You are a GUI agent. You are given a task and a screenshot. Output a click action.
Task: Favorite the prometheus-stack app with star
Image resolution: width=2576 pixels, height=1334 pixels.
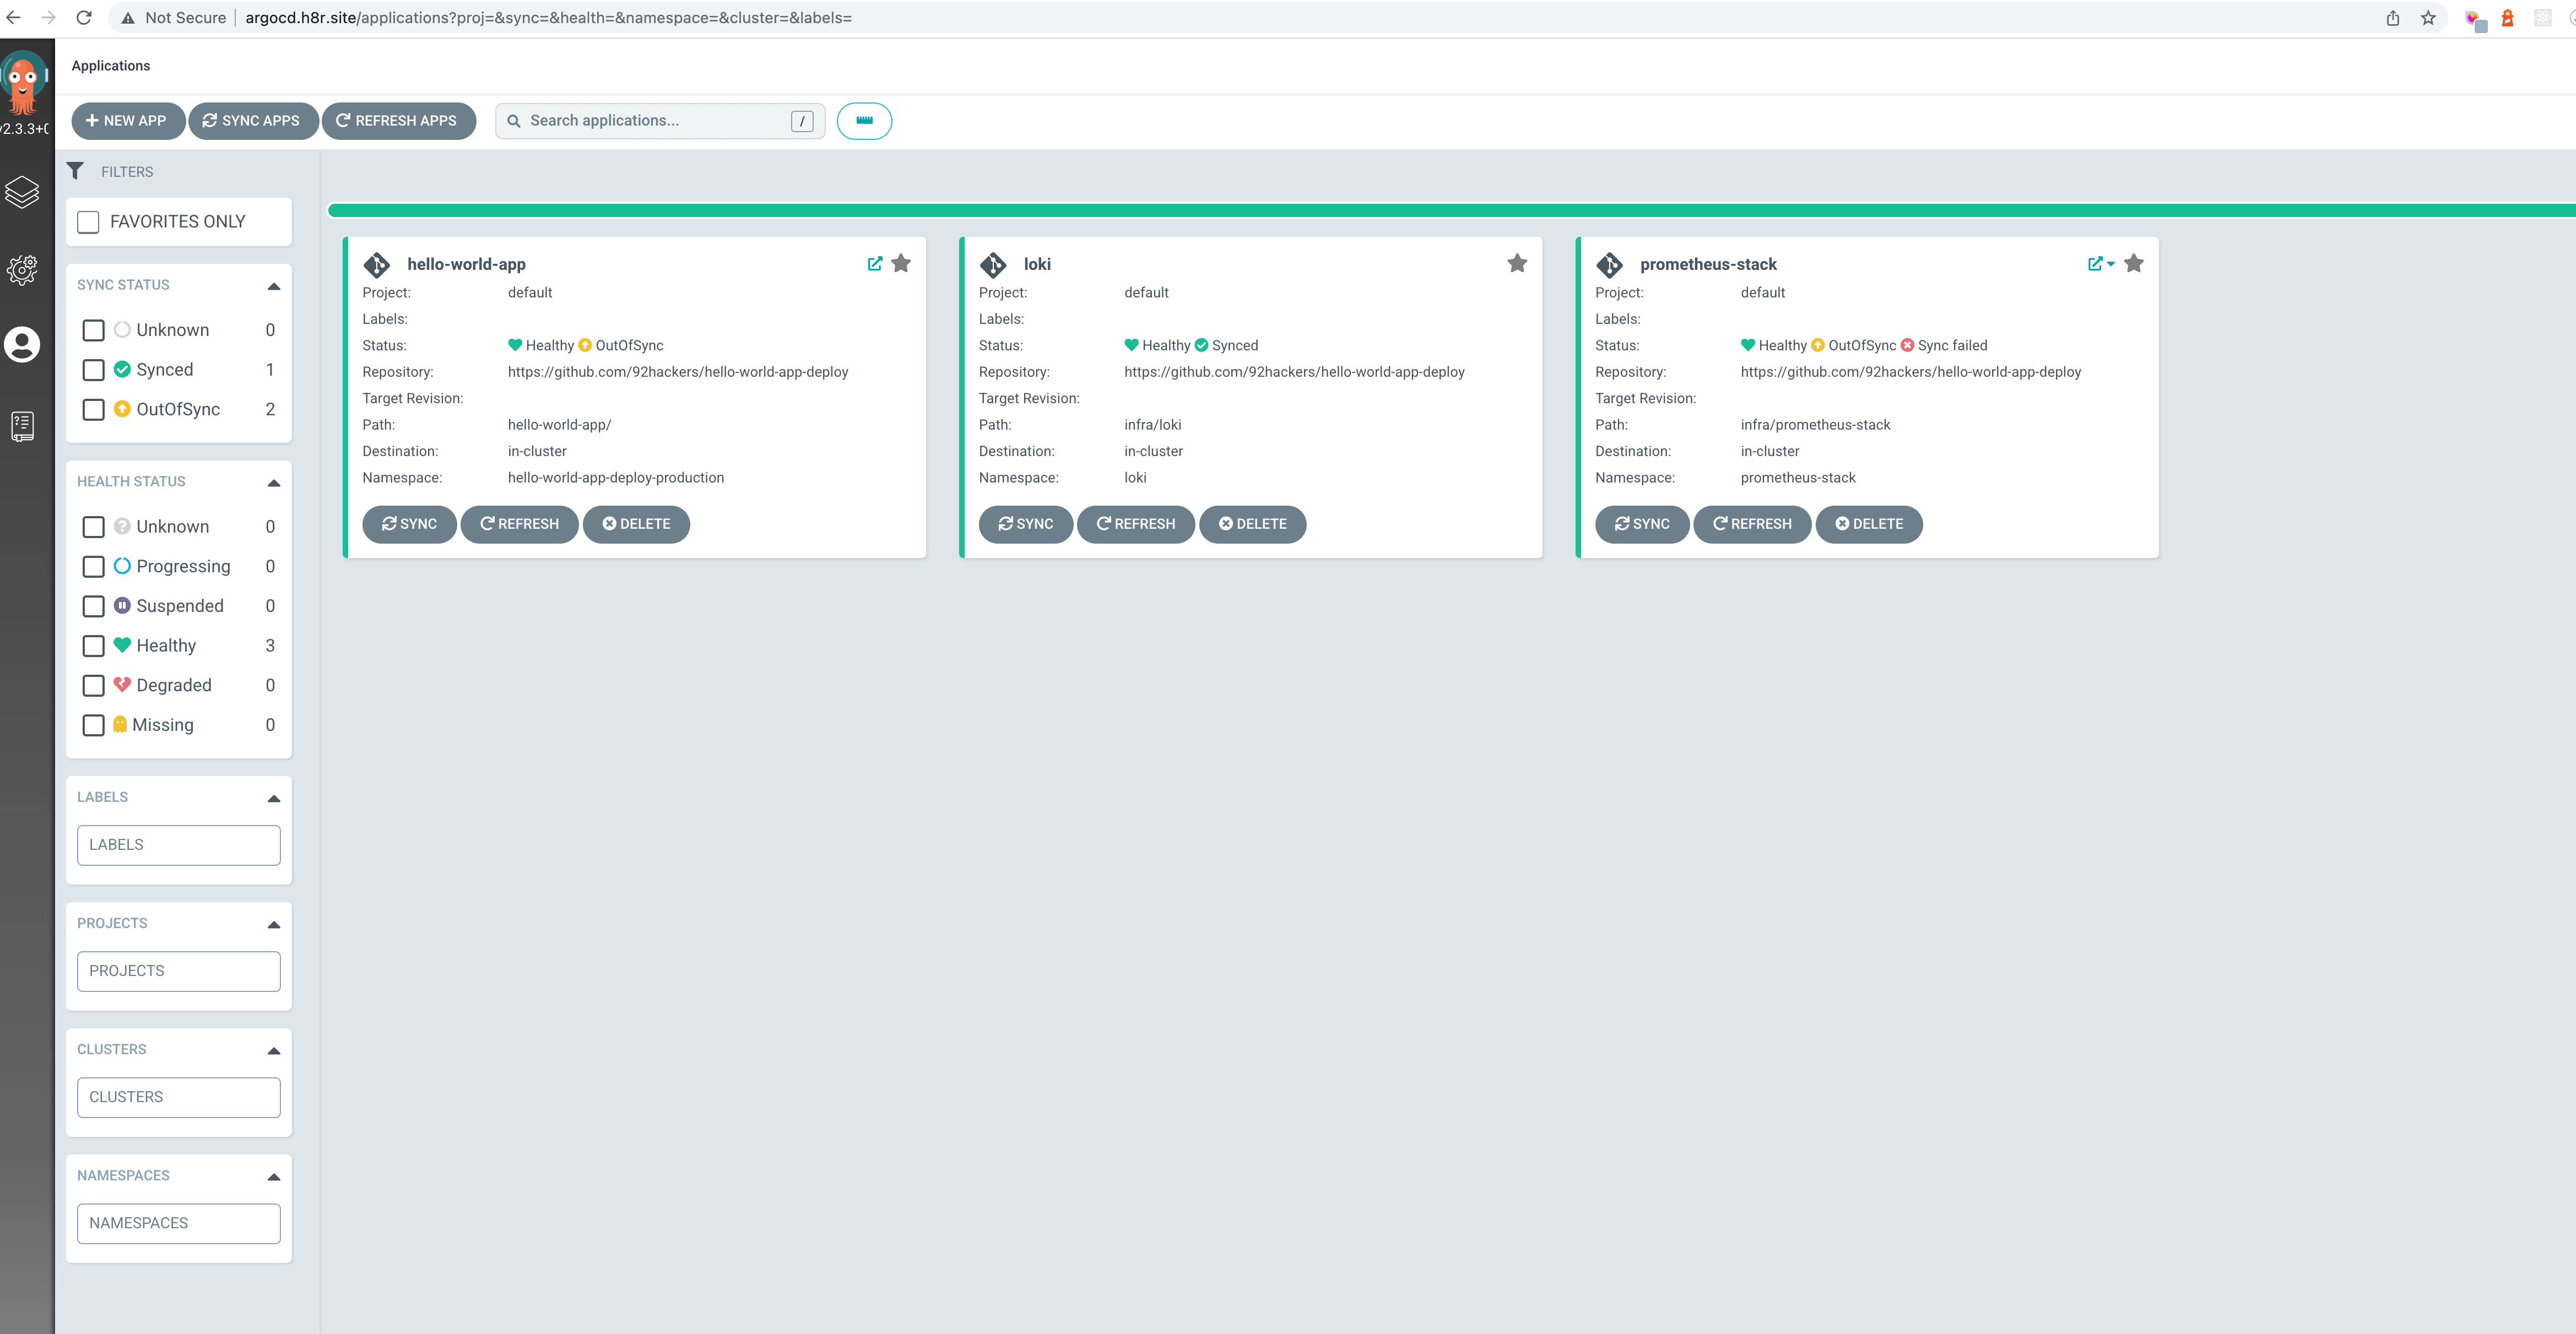tap(2134, 263)
